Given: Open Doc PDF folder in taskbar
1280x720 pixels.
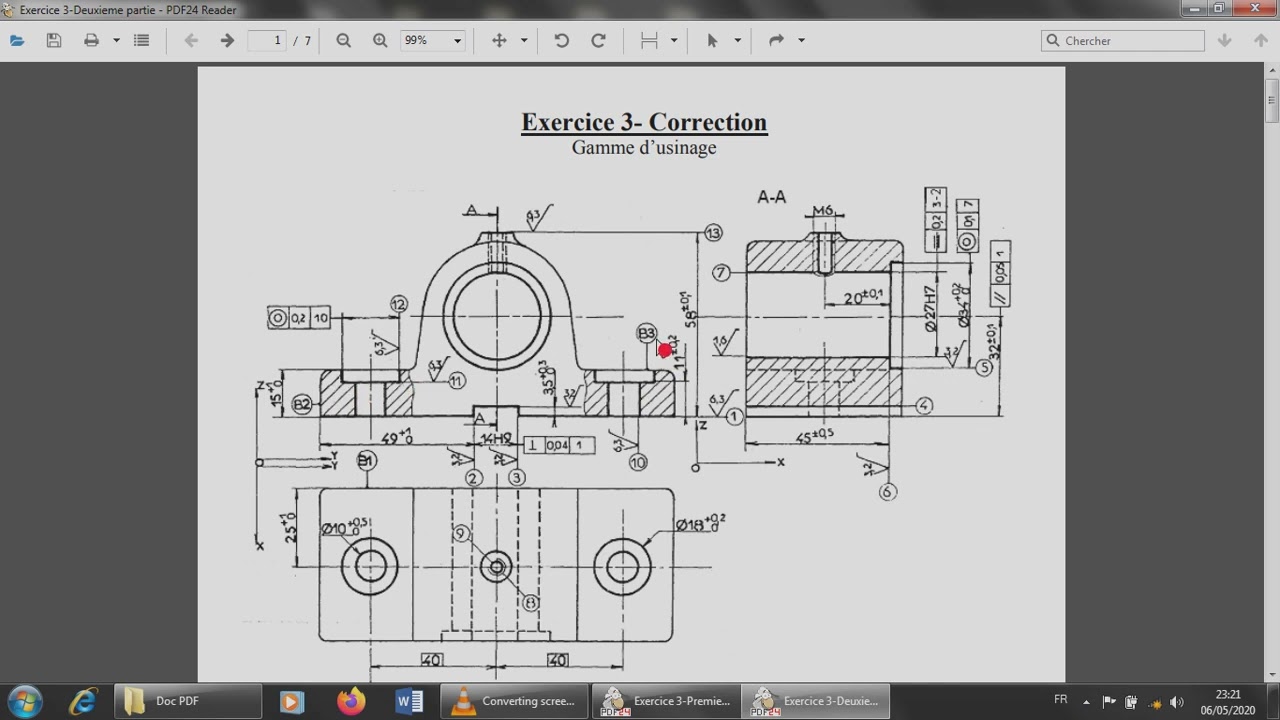Looking at the screenshot, I should click(x=188, y=701).
